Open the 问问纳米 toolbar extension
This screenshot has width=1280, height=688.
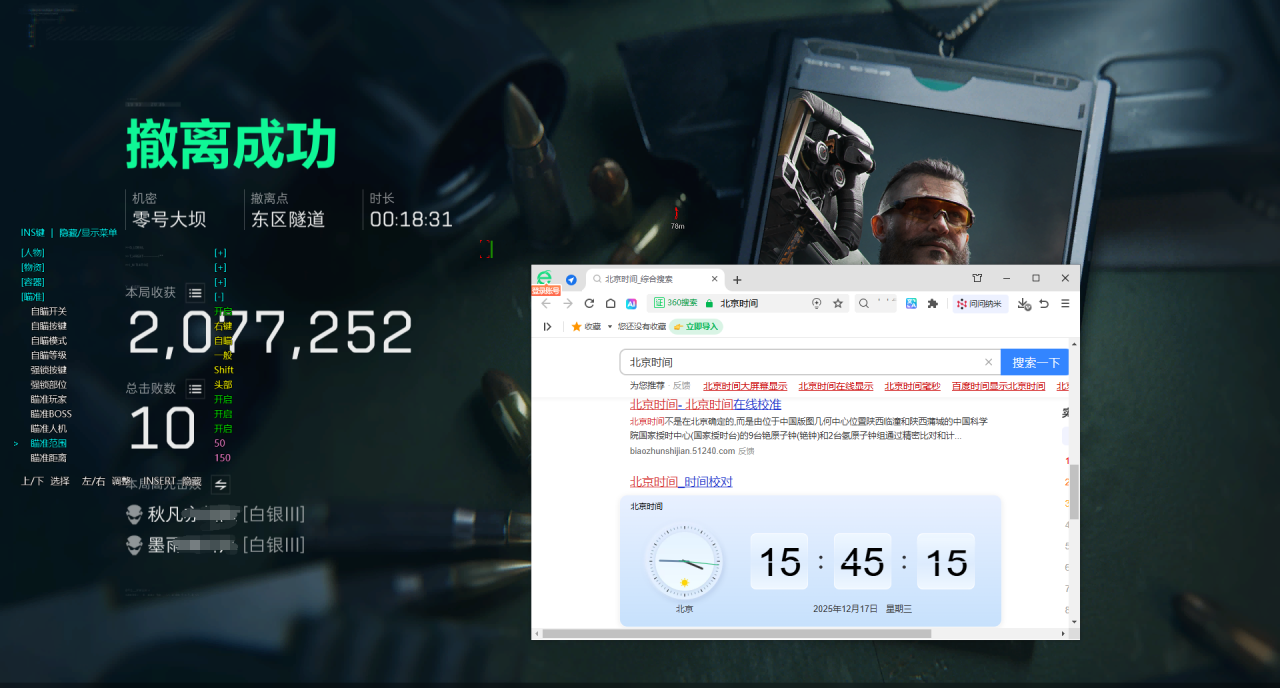(978, 302)
